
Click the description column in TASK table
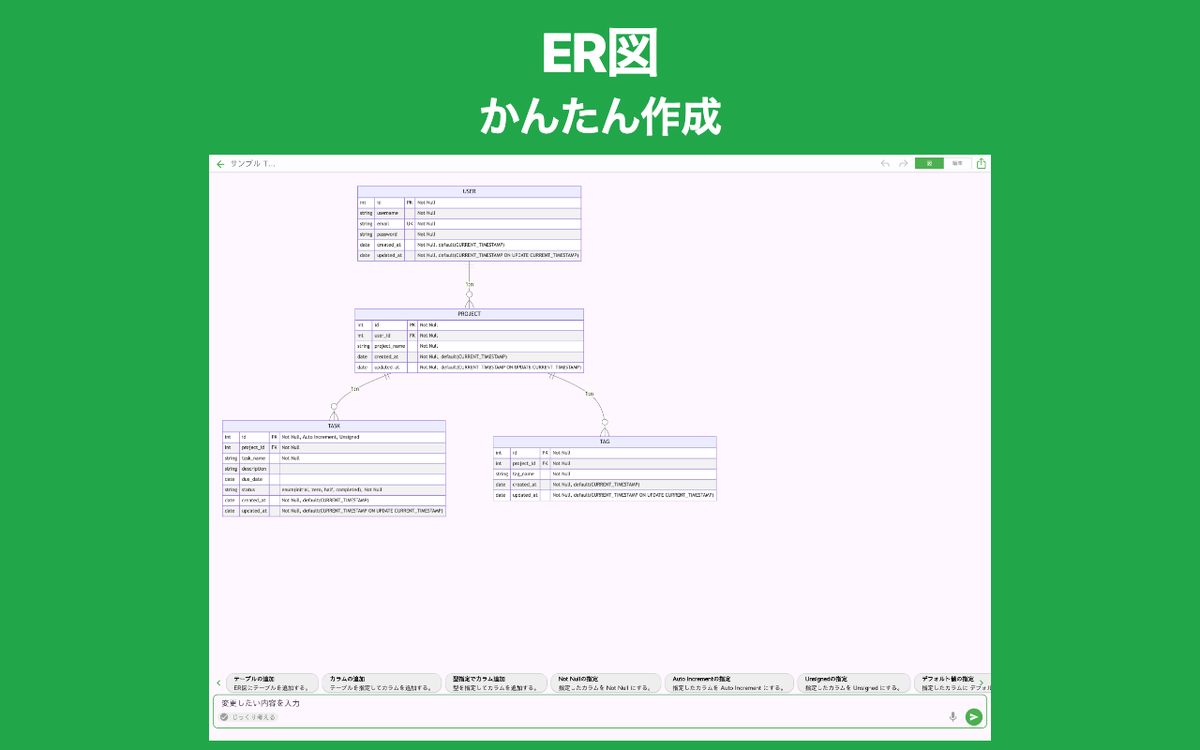[254, 468]
